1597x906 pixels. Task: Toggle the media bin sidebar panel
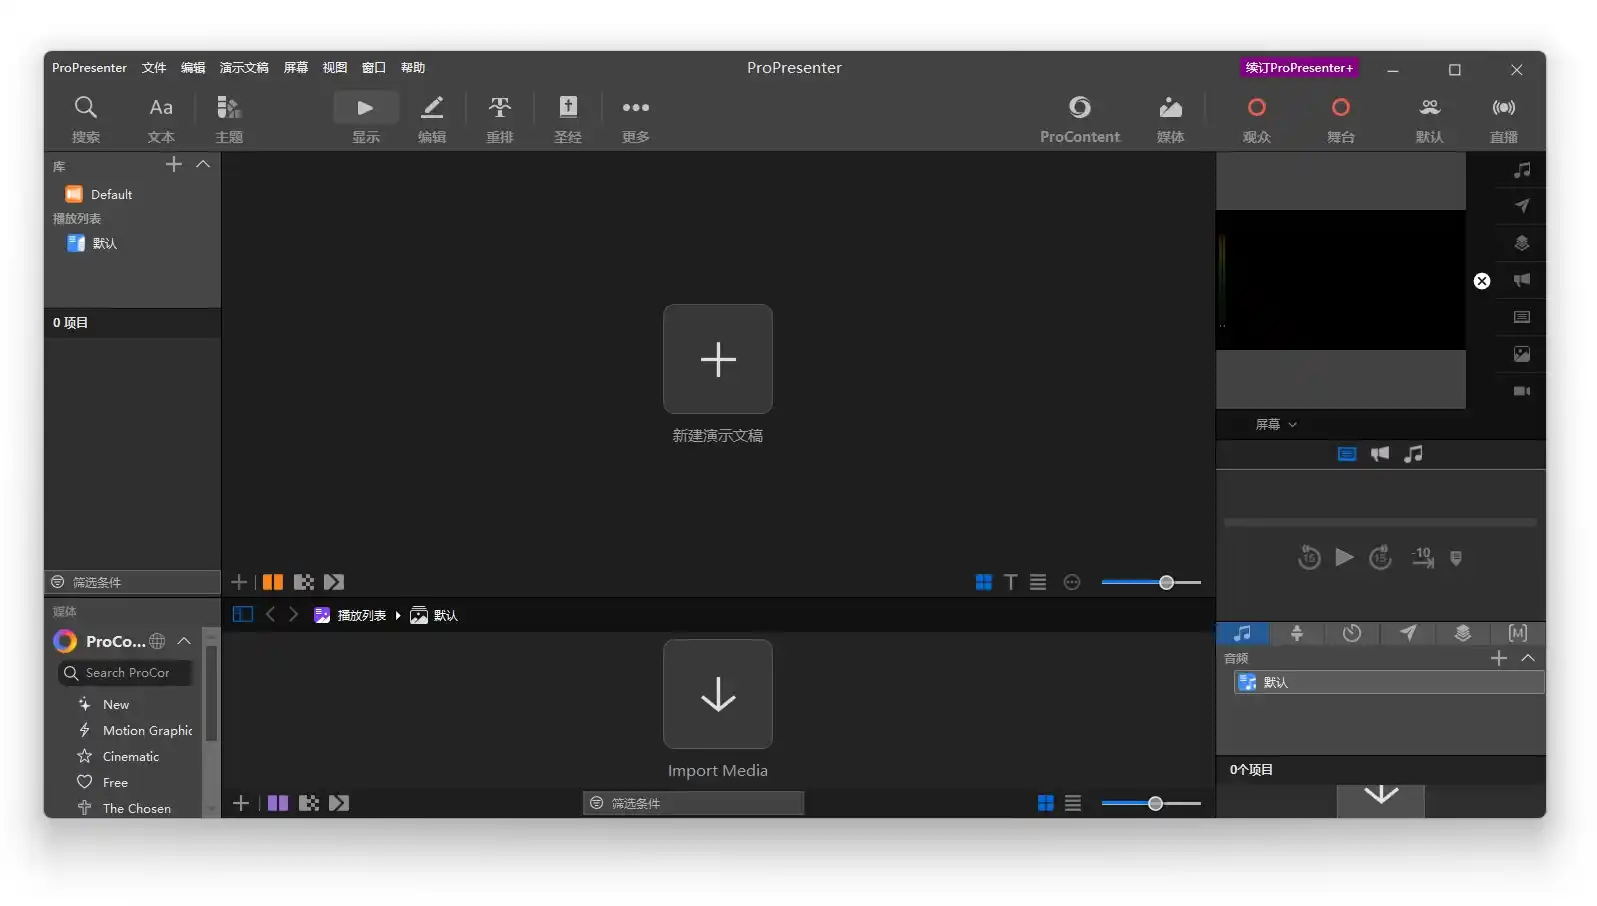(x=243, y=614)
